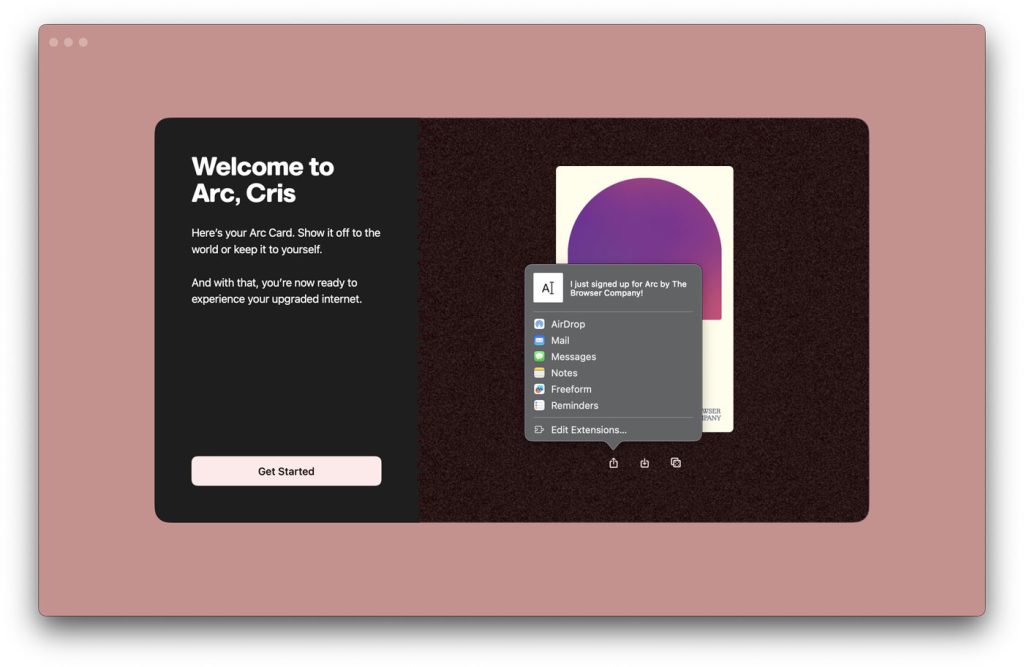Click the Reminders app icon in share menu
The height and width of the screenshot is (667, 1024).
tap(539, 406)
